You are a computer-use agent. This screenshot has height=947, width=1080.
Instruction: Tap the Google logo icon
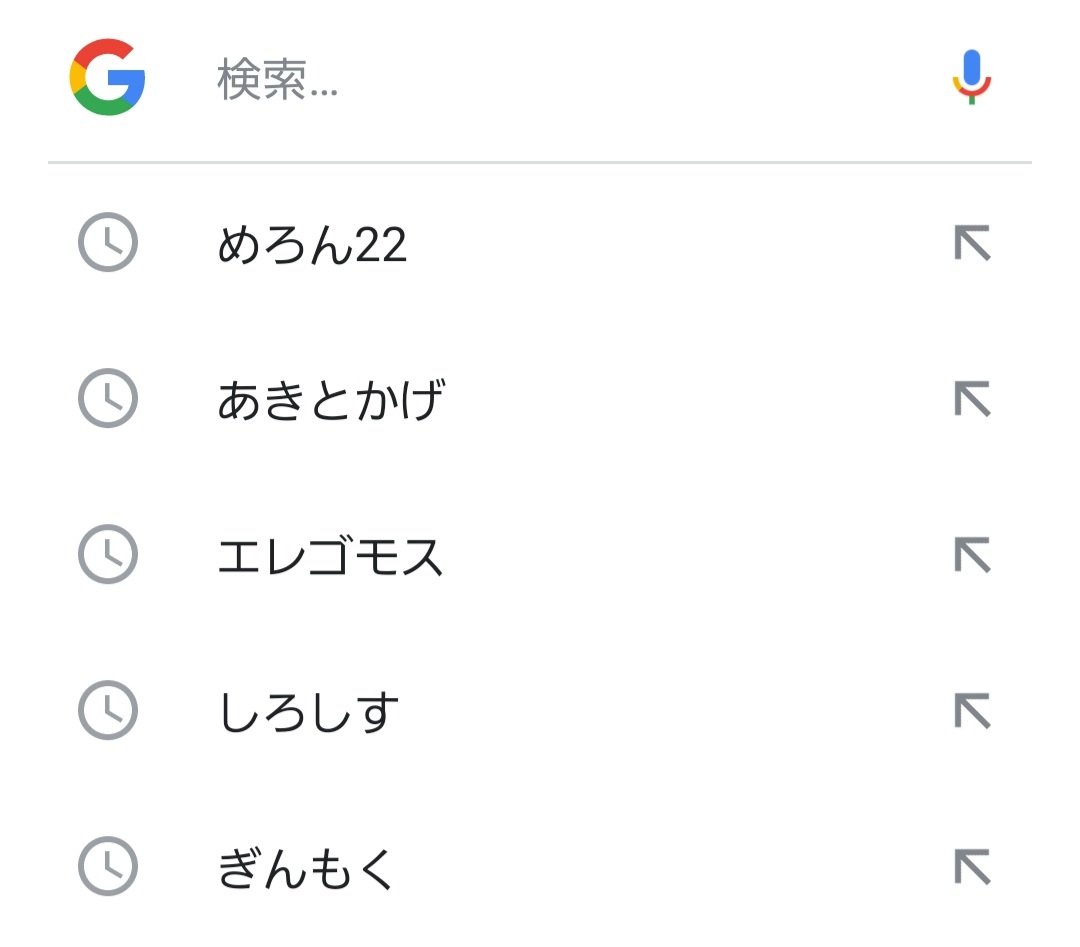pyautogui.click(x=108, y=77)
